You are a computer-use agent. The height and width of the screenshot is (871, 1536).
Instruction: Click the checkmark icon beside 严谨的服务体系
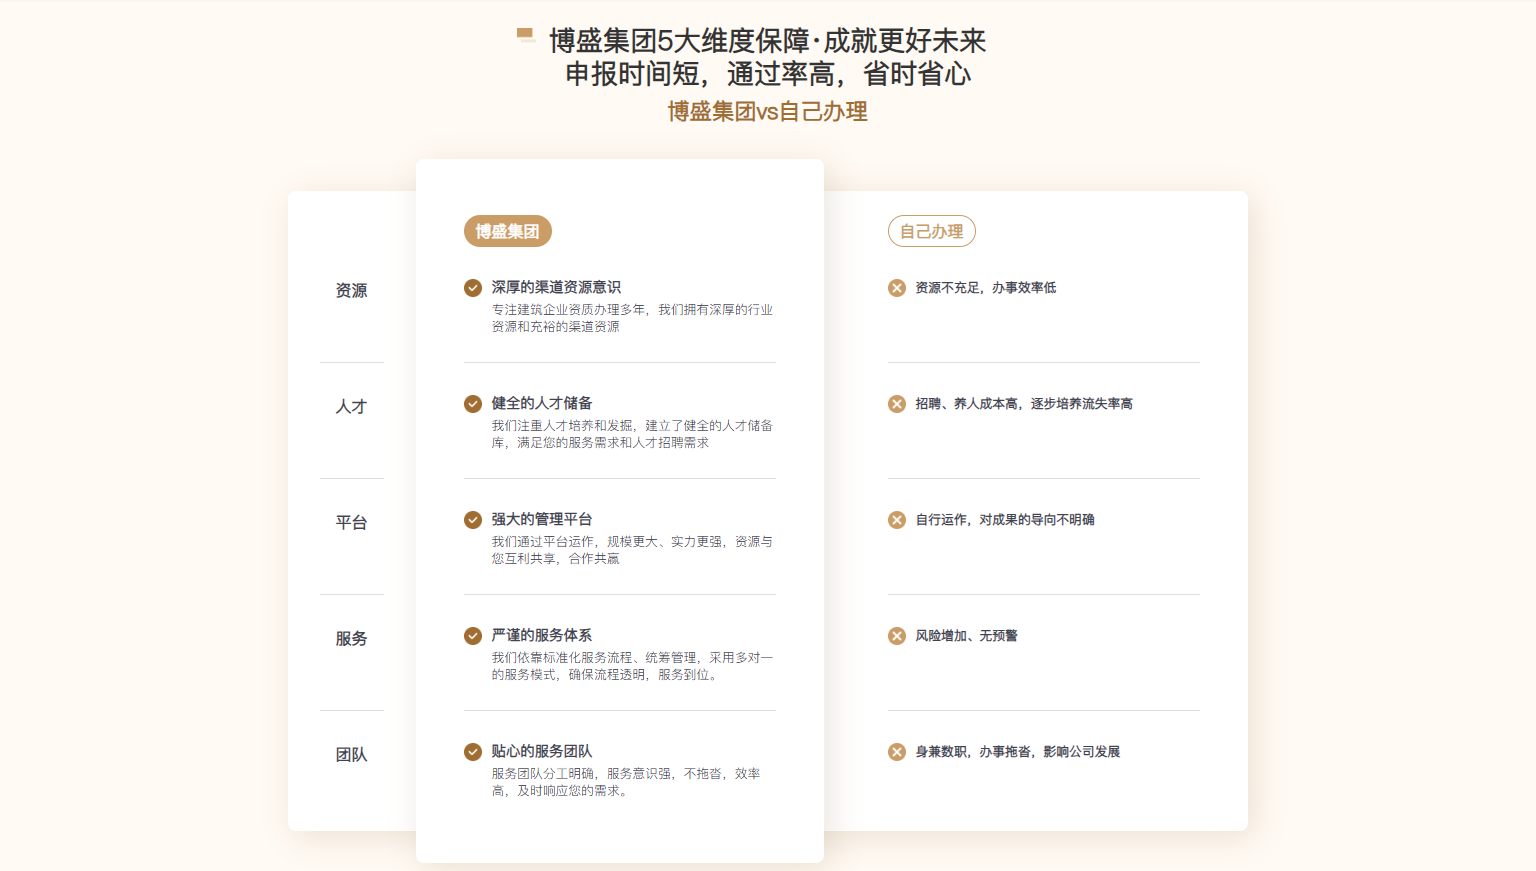pyautogui.click(x=473, y=636)
